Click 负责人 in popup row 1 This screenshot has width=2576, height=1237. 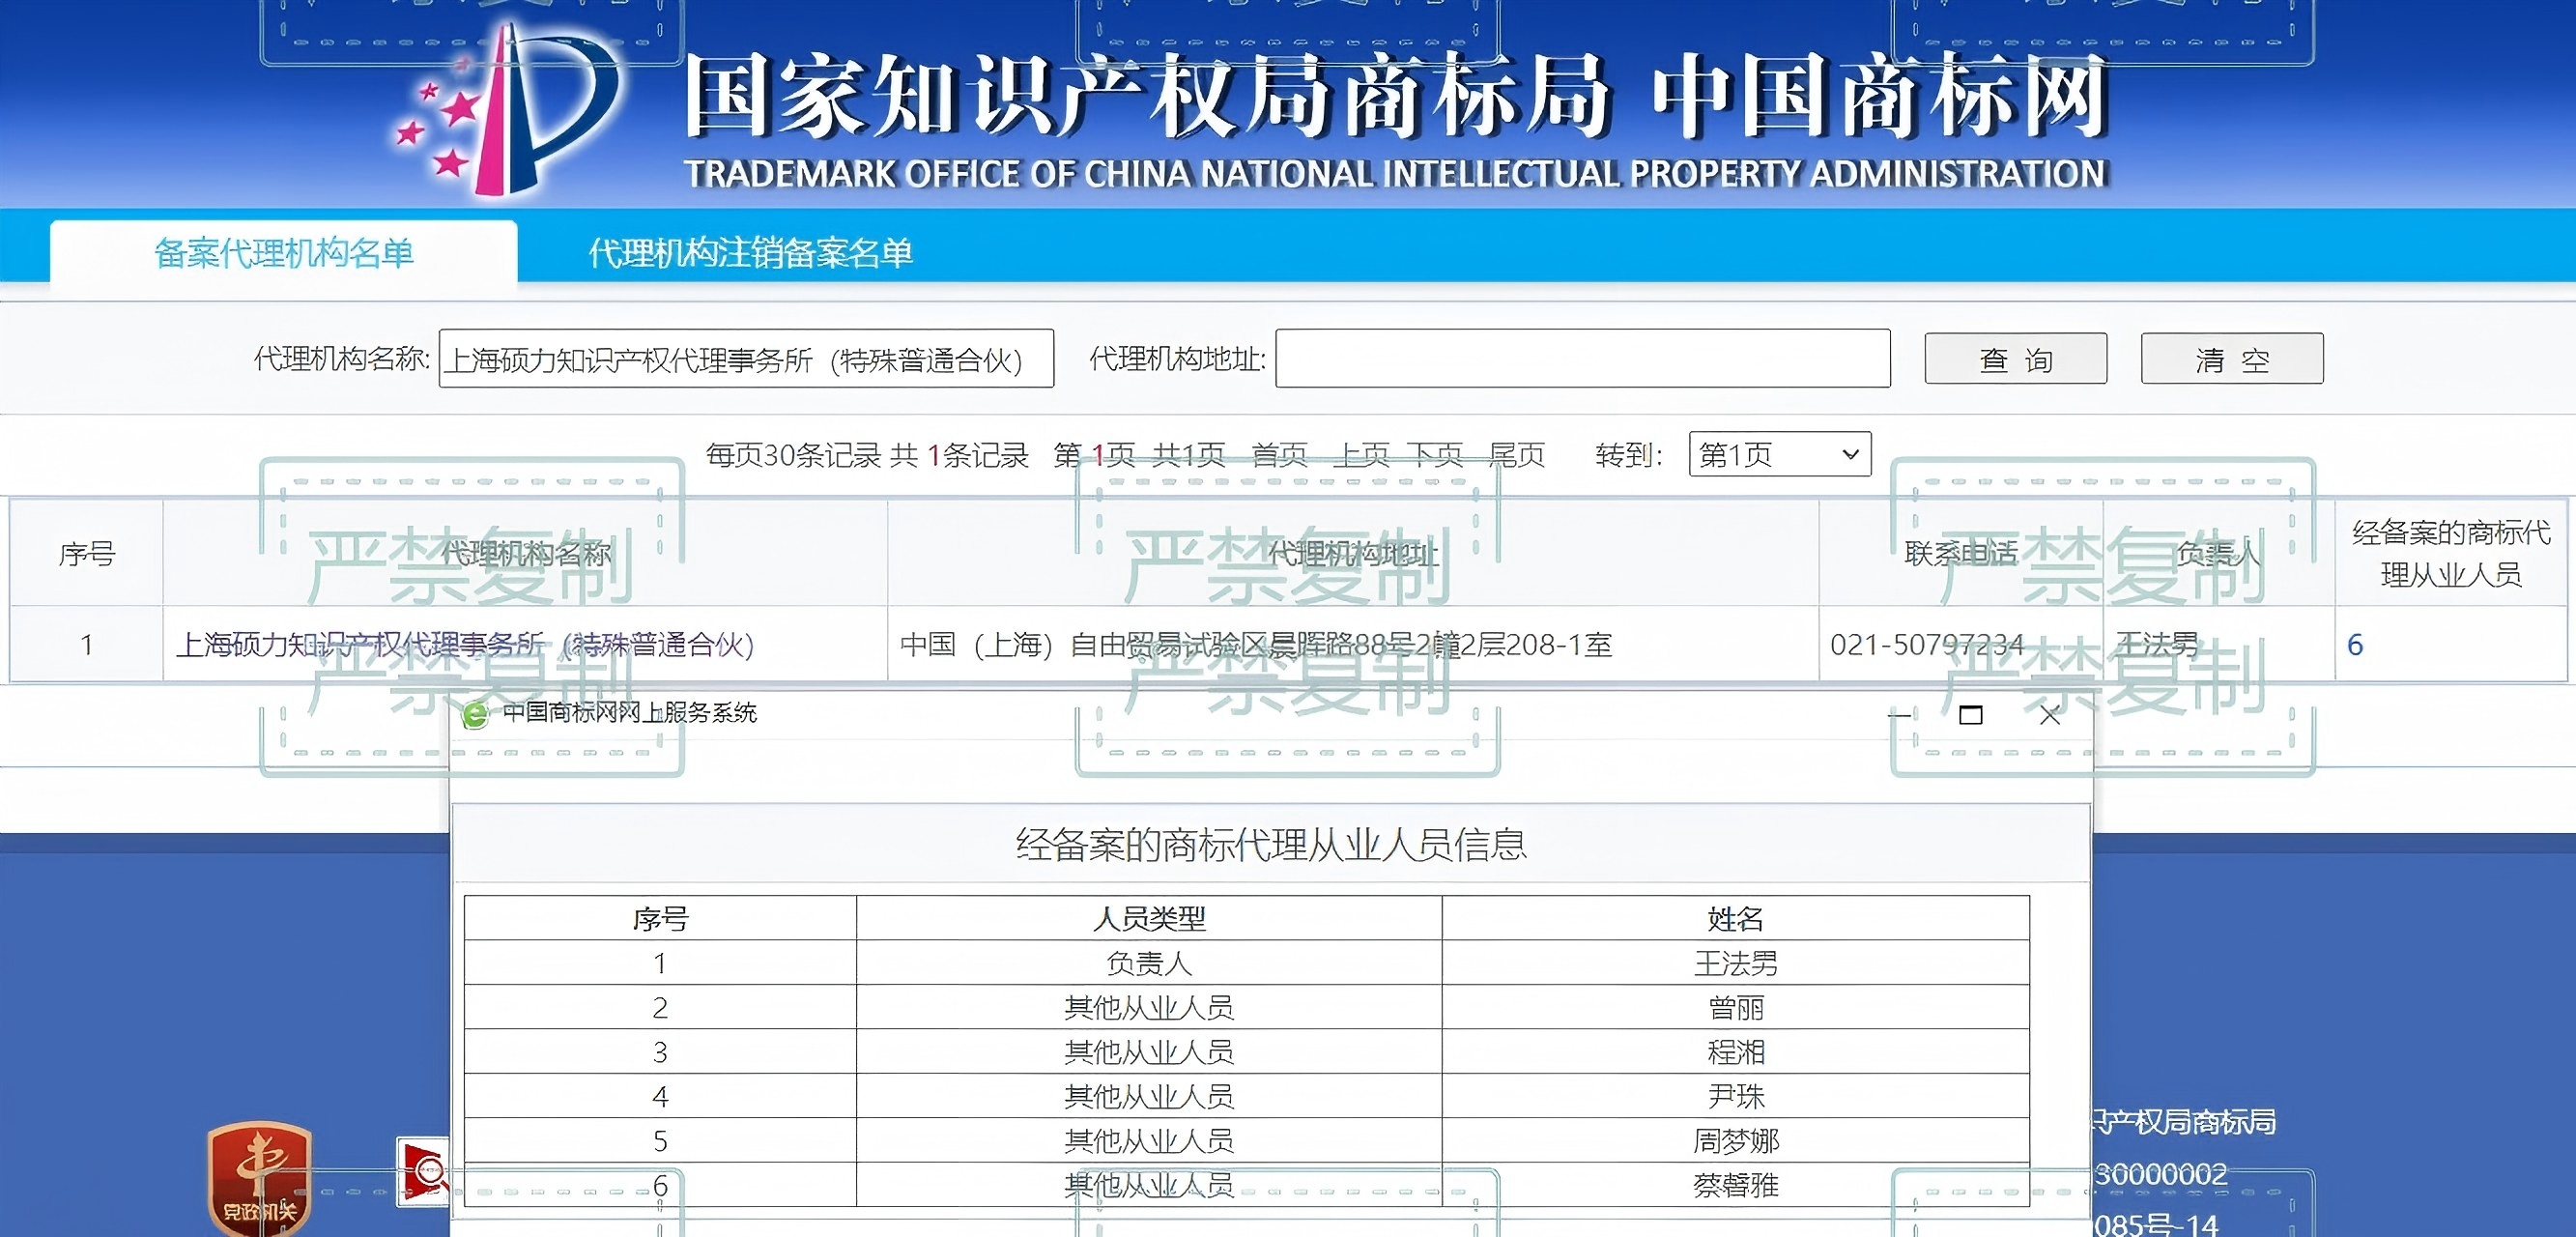[1149, 963]
